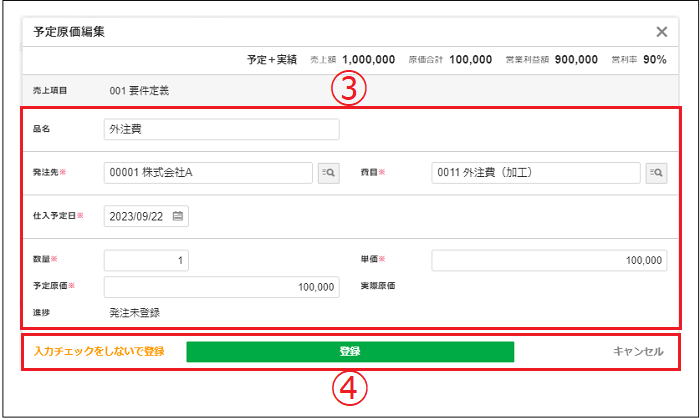The image size is (700, 420).
Task: Select the 001 要件定義 sales item text
Action: coord(139,91)
